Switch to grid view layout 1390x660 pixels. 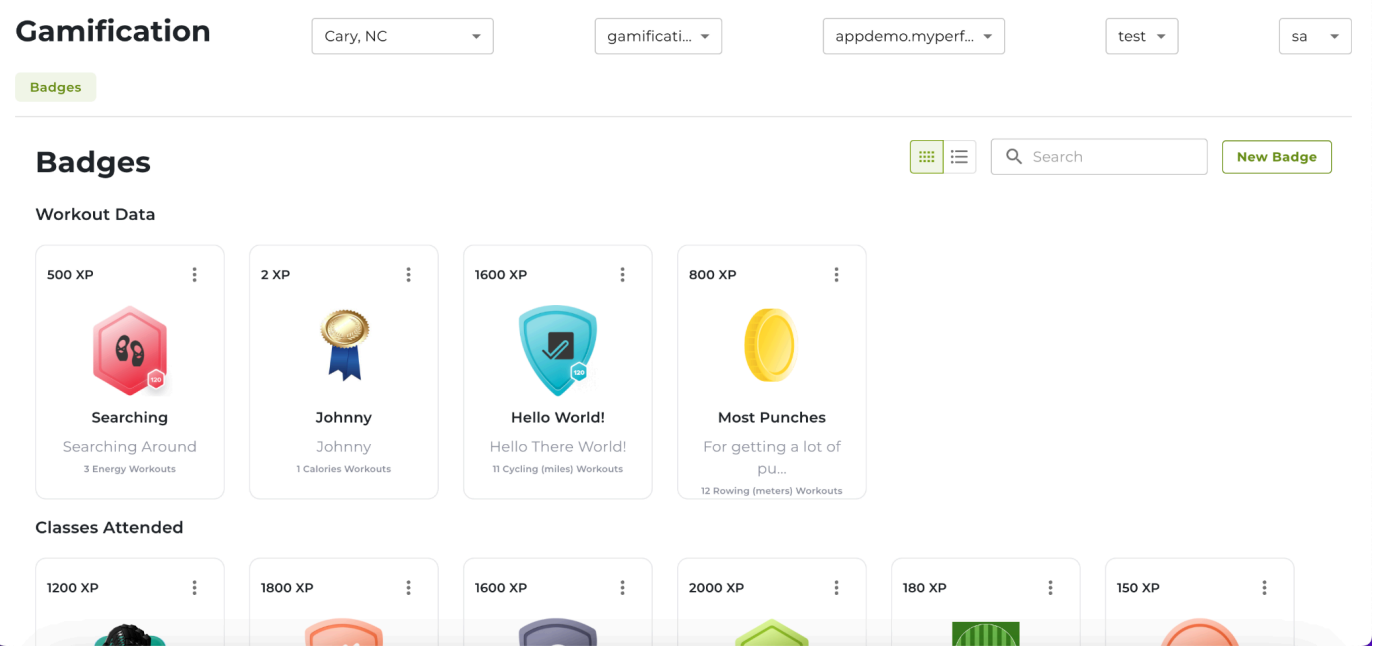point(927,157)
